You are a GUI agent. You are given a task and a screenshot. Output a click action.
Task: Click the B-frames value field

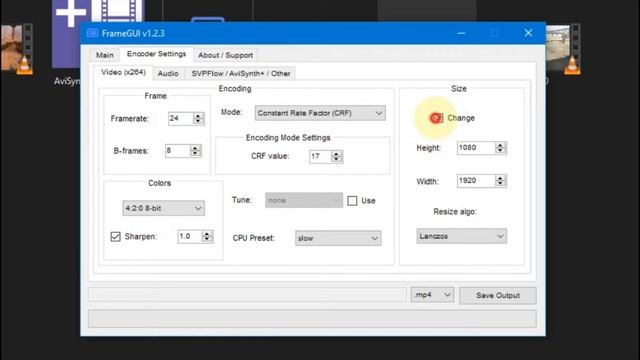(178, 151)
